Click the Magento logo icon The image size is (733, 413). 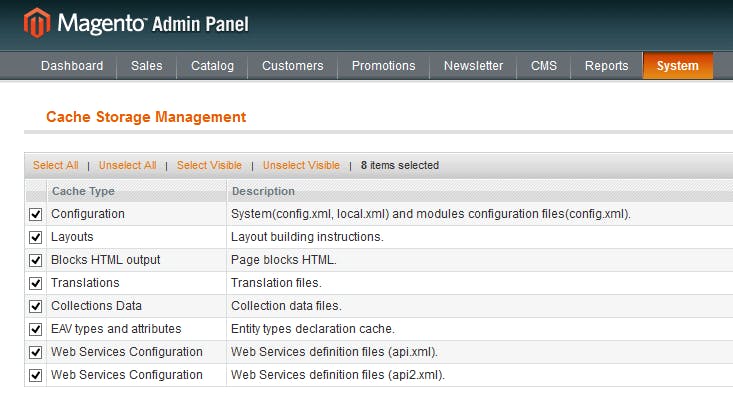(x=37, y=22)
